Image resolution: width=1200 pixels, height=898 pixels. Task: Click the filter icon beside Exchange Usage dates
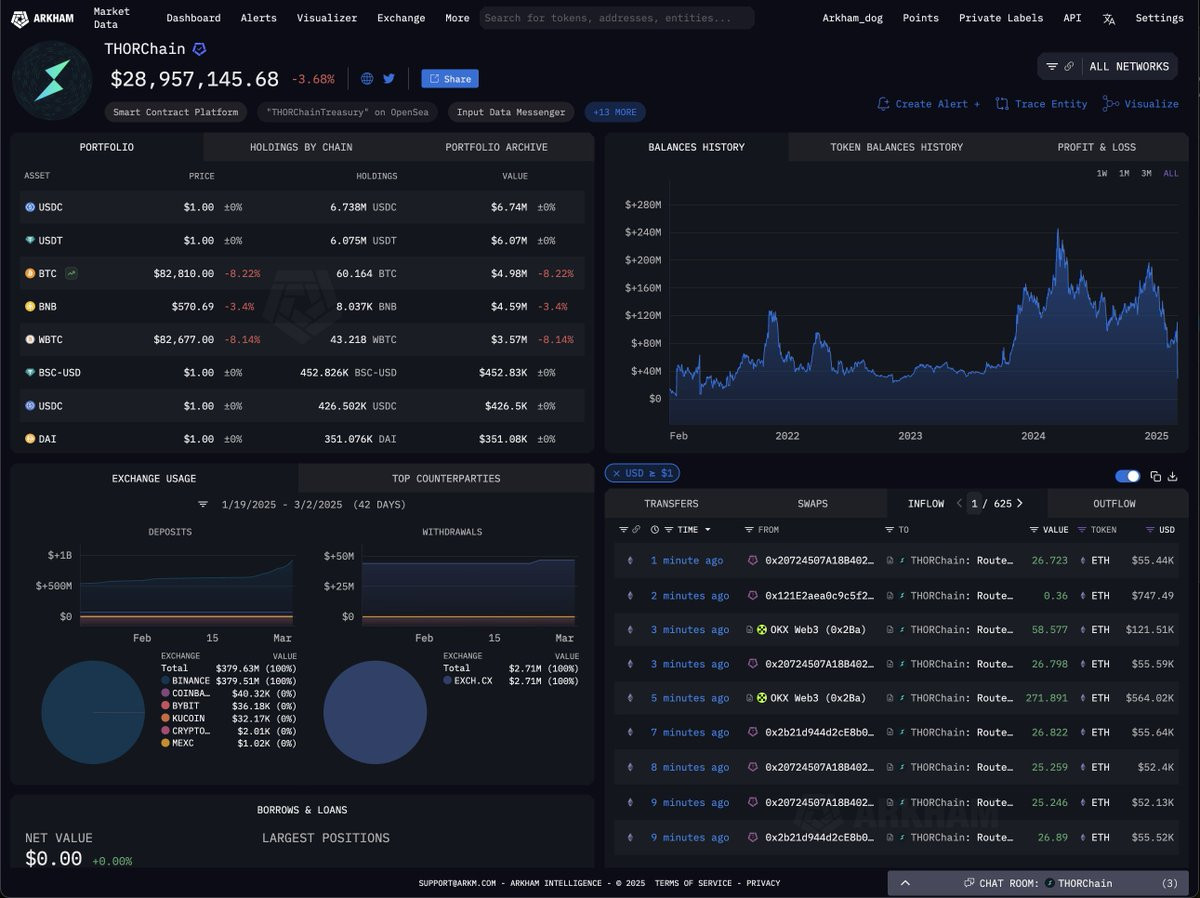point(203,505)
